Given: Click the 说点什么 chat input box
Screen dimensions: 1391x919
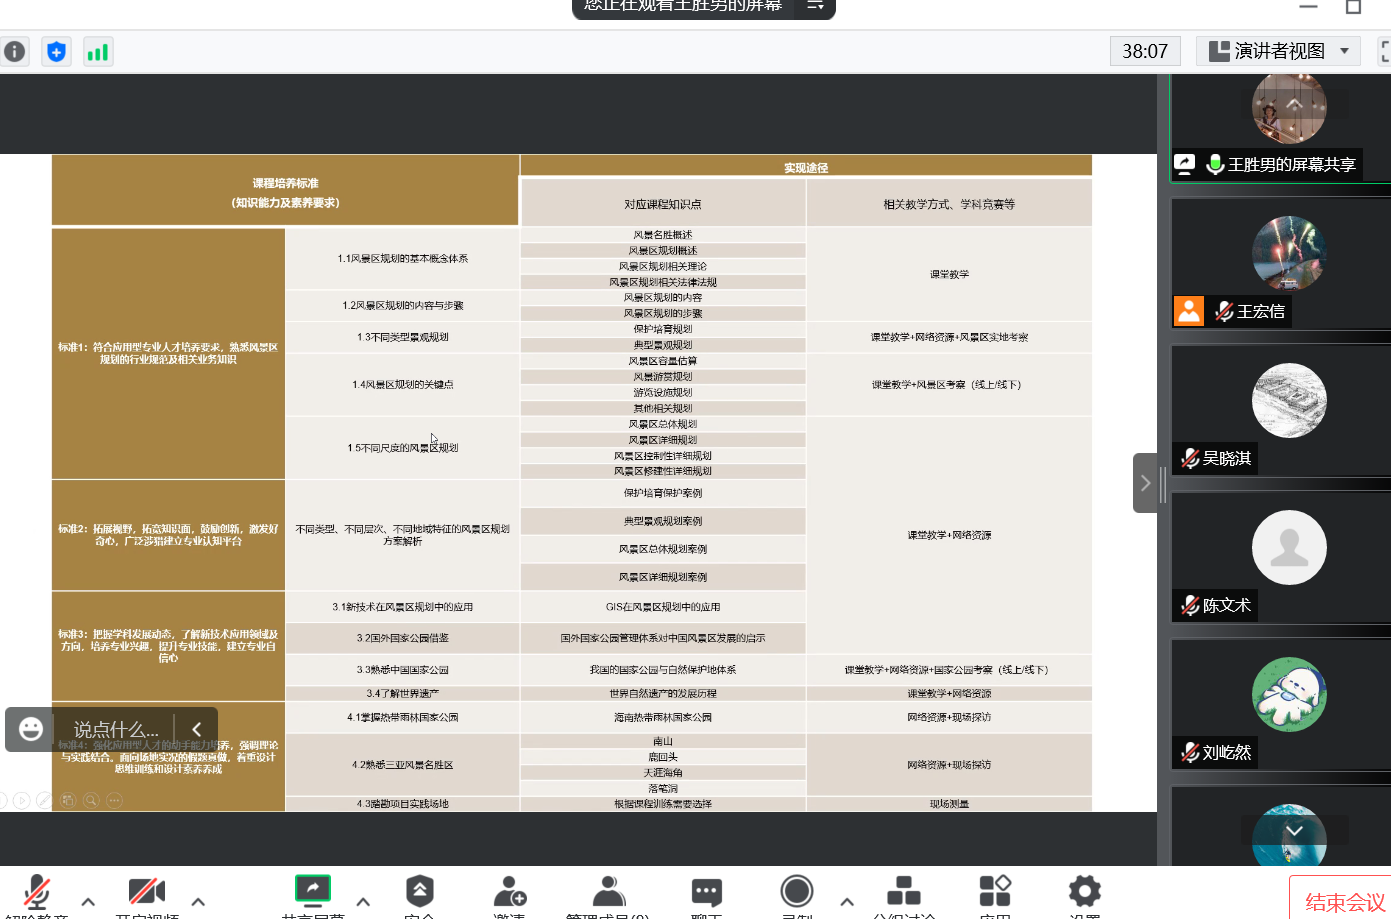Looking at the screenshot, I should pos(116,730).
